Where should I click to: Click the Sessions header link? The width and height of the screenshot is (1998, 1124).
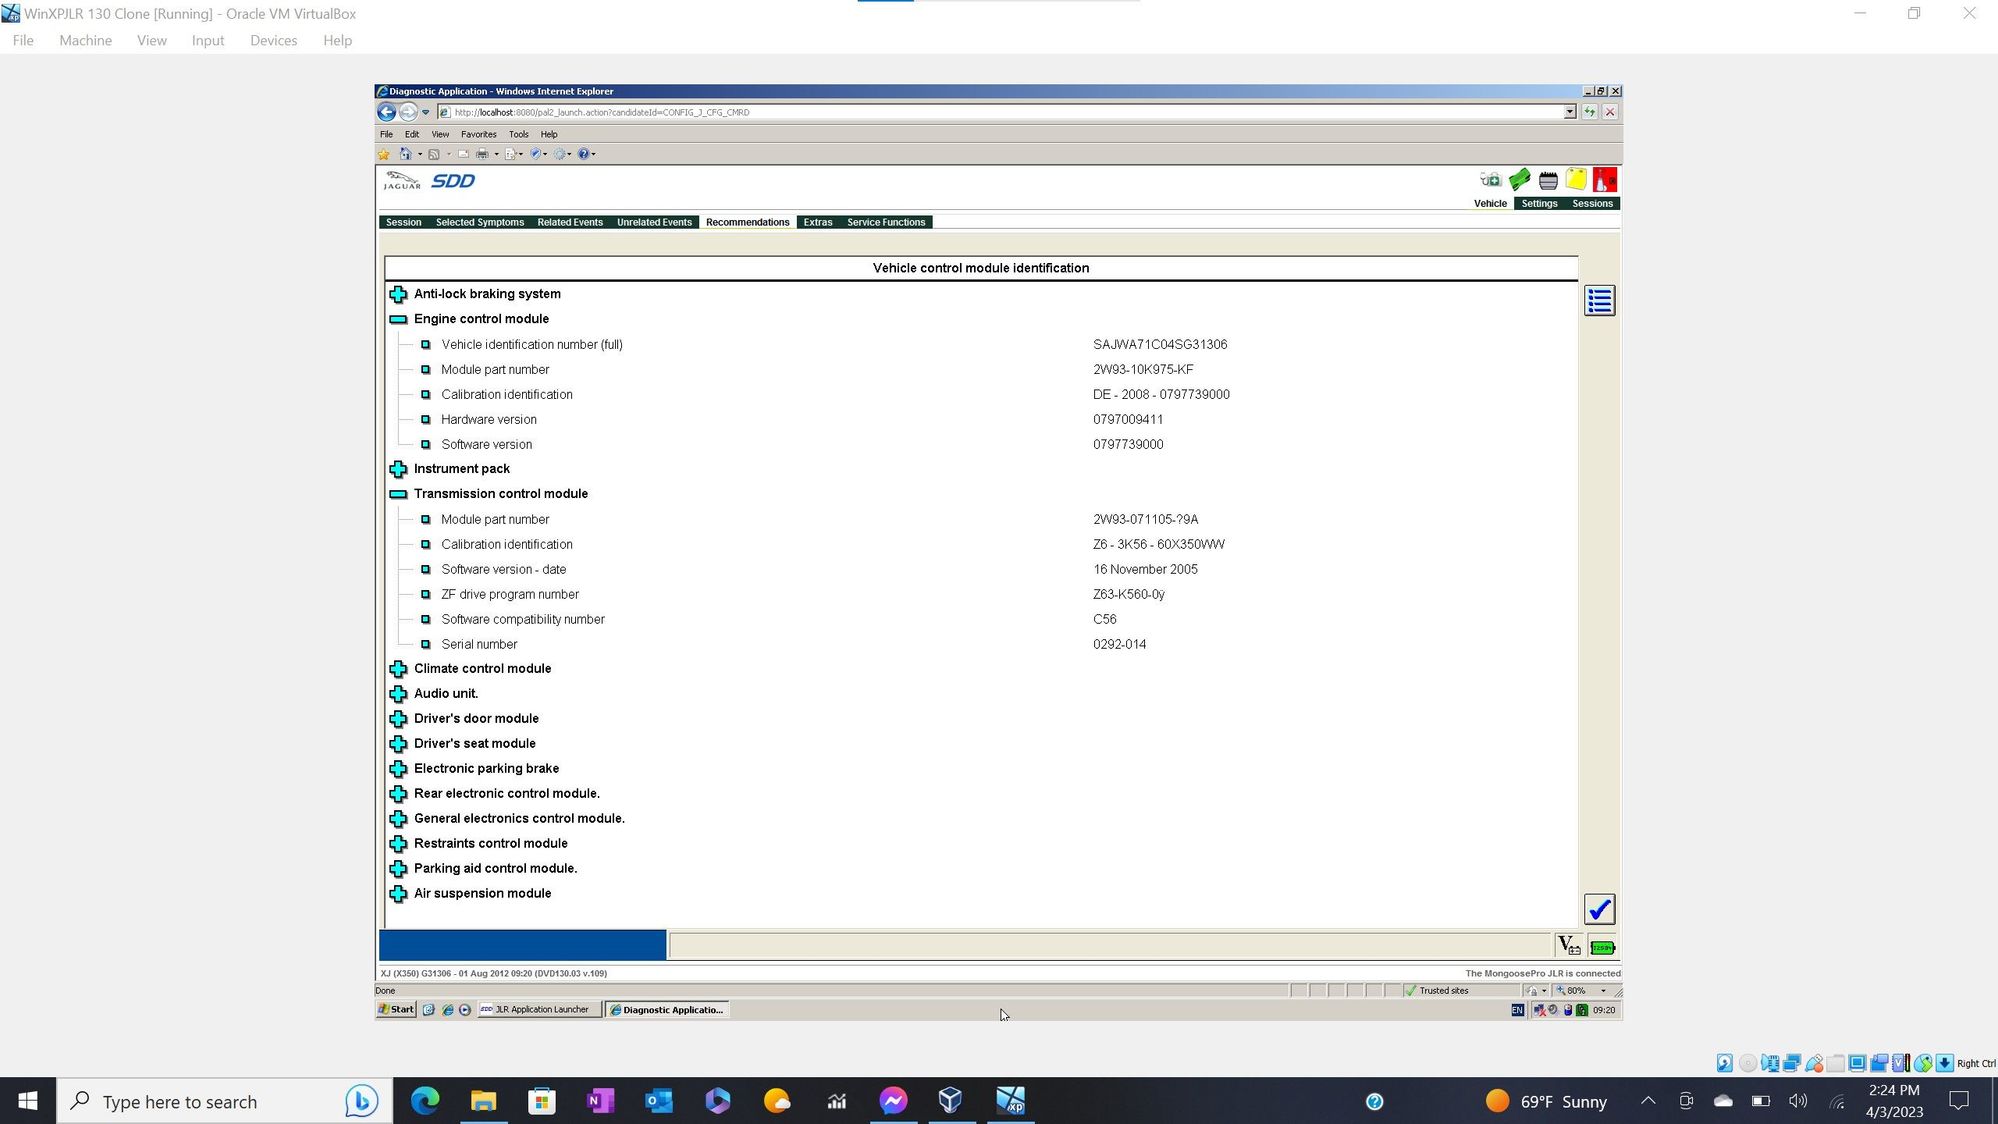click(x=1592, y=203)
